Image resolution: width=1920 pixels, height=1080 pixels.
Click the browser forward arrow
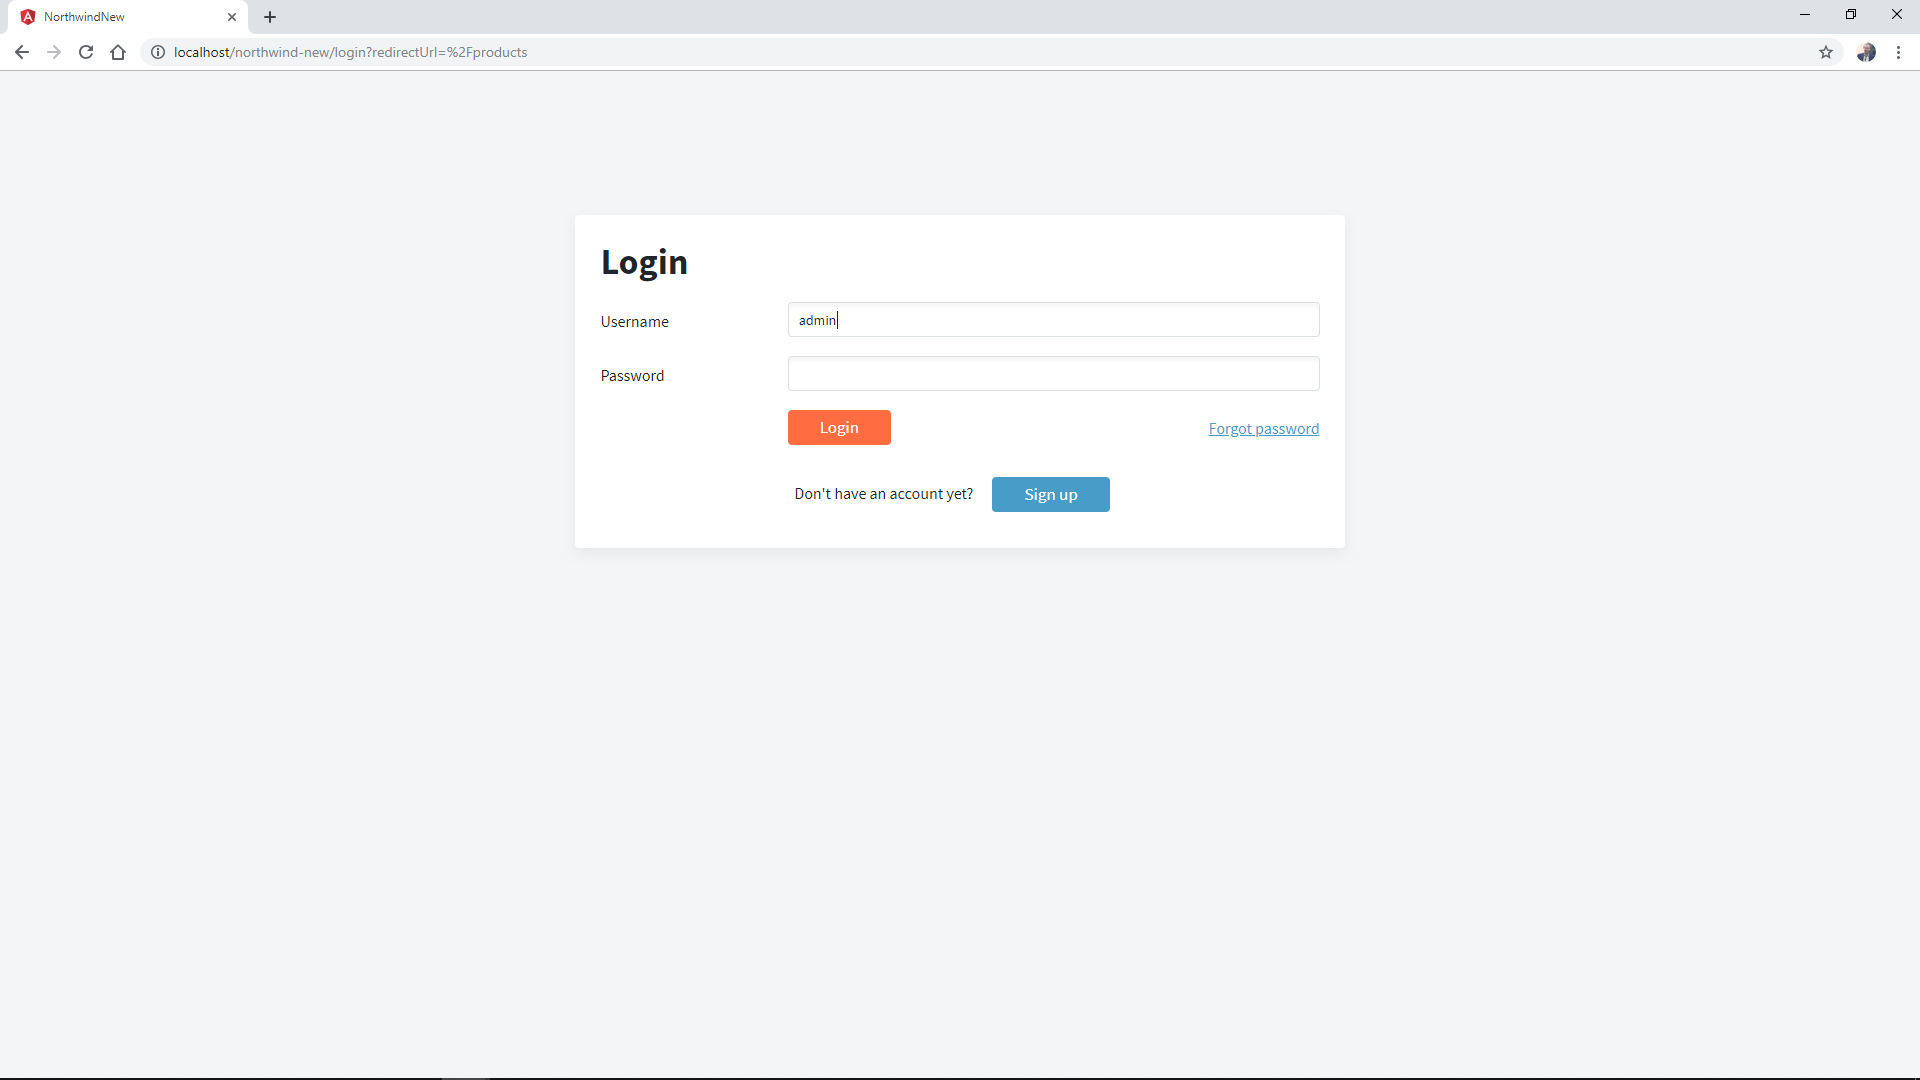(x=54, y=52)
